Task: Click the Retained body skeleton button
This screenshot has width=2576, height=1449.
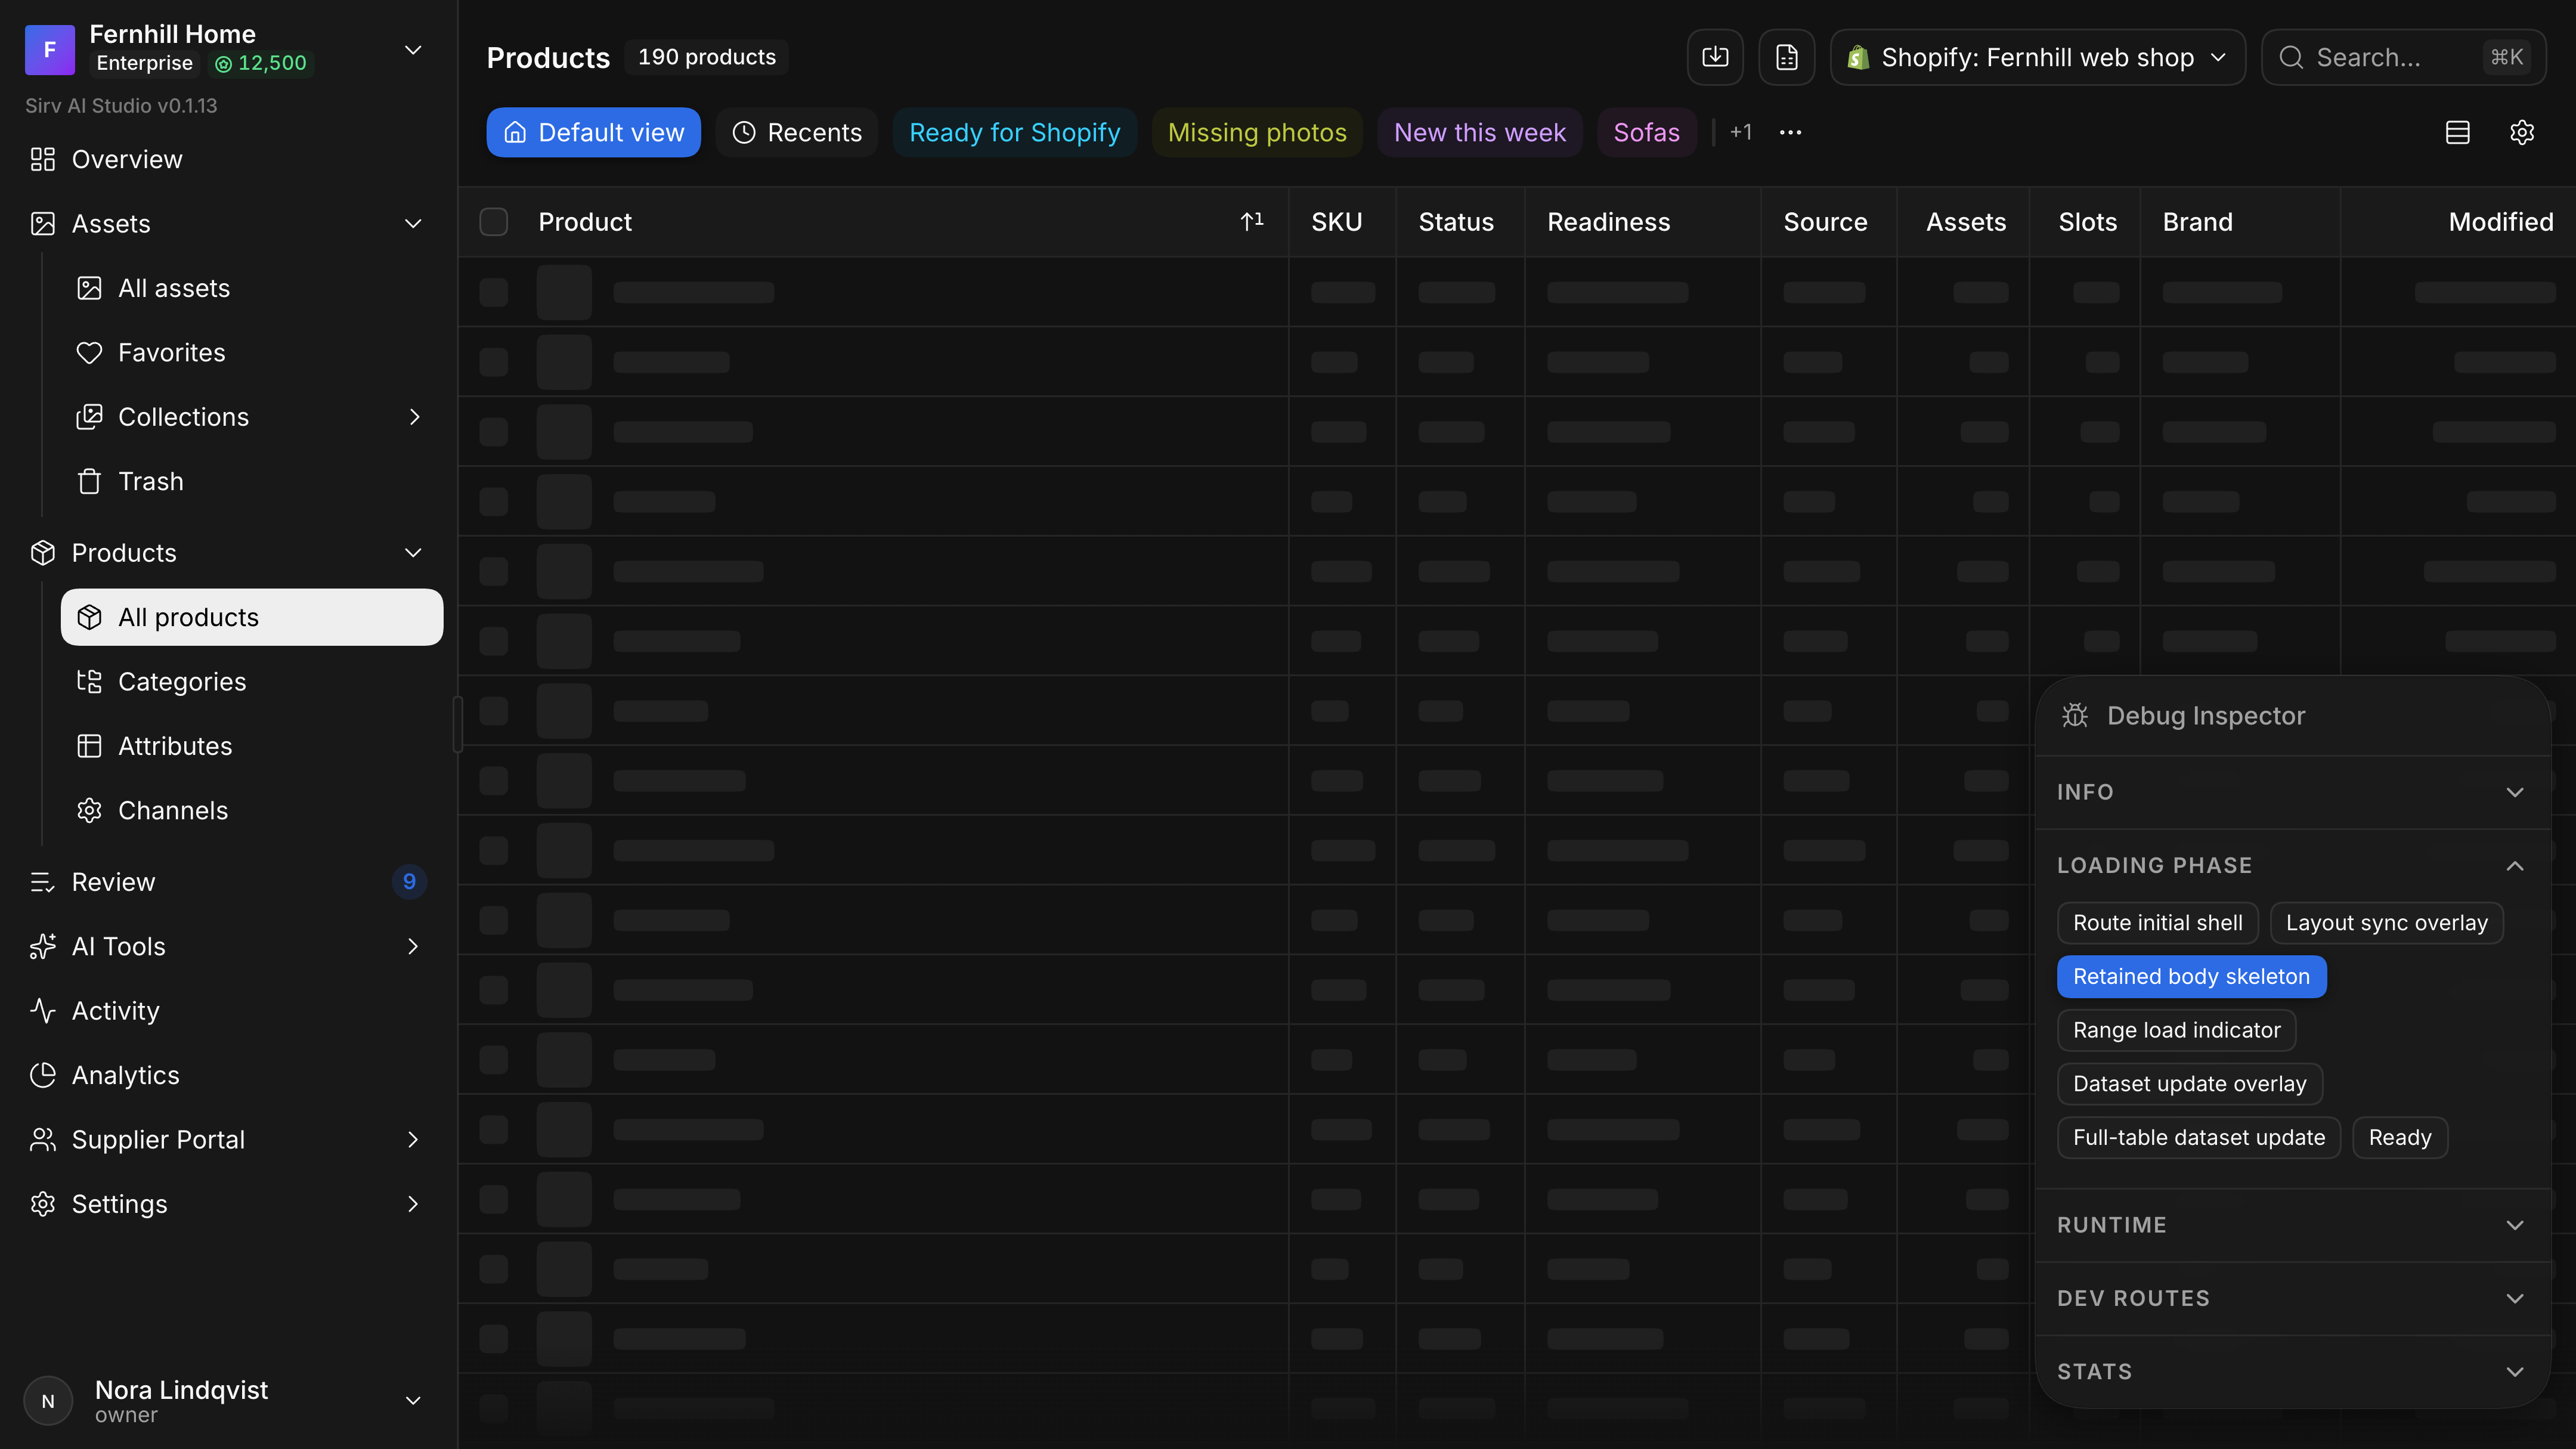Action: 2191,976
